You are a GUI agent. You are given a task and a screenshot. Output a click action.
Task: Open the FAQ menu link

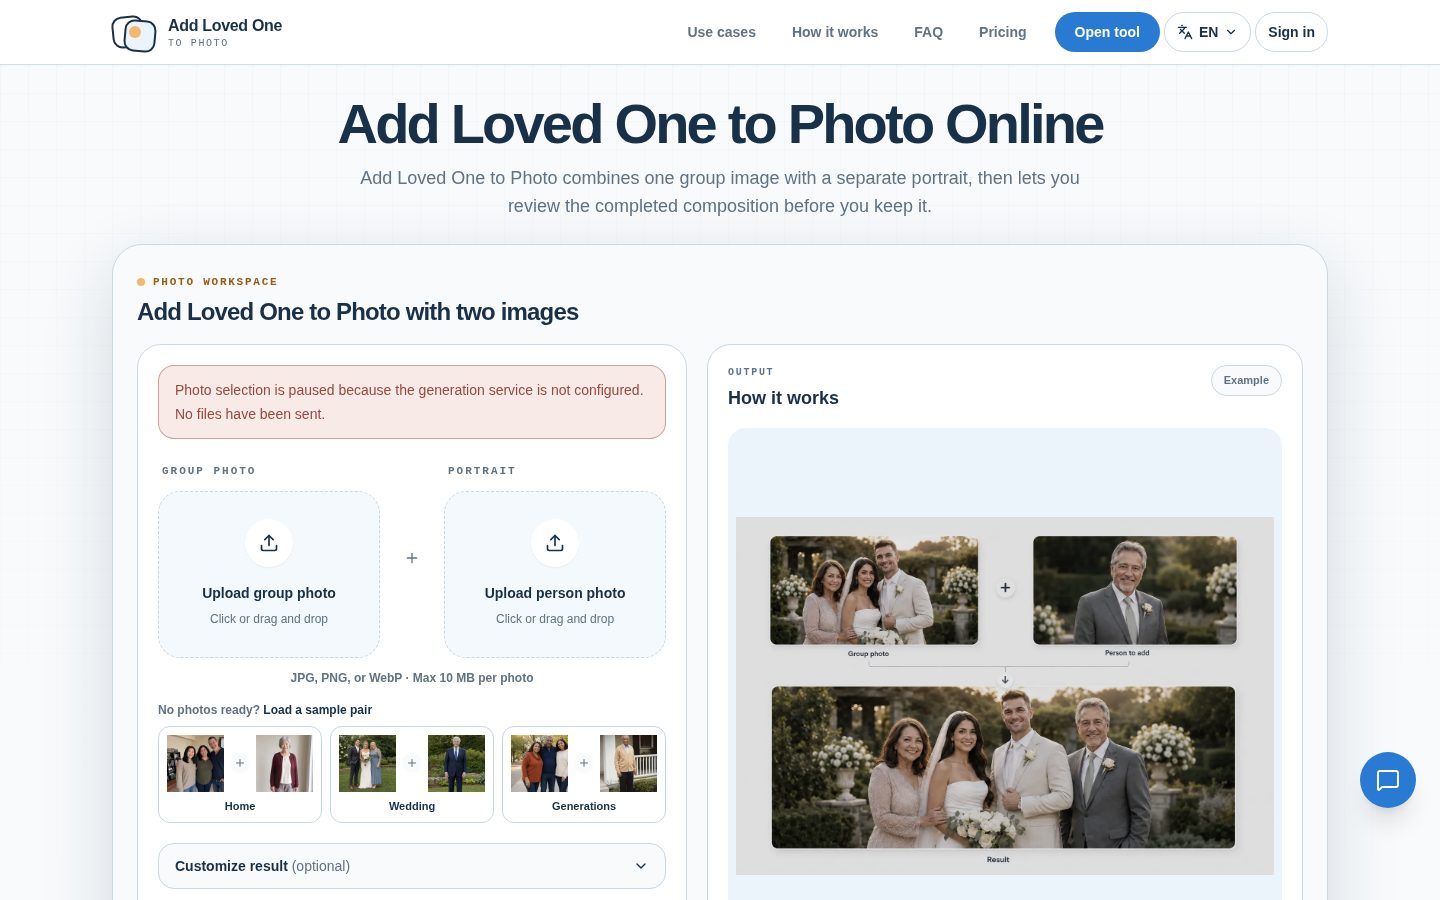point(928,32)
